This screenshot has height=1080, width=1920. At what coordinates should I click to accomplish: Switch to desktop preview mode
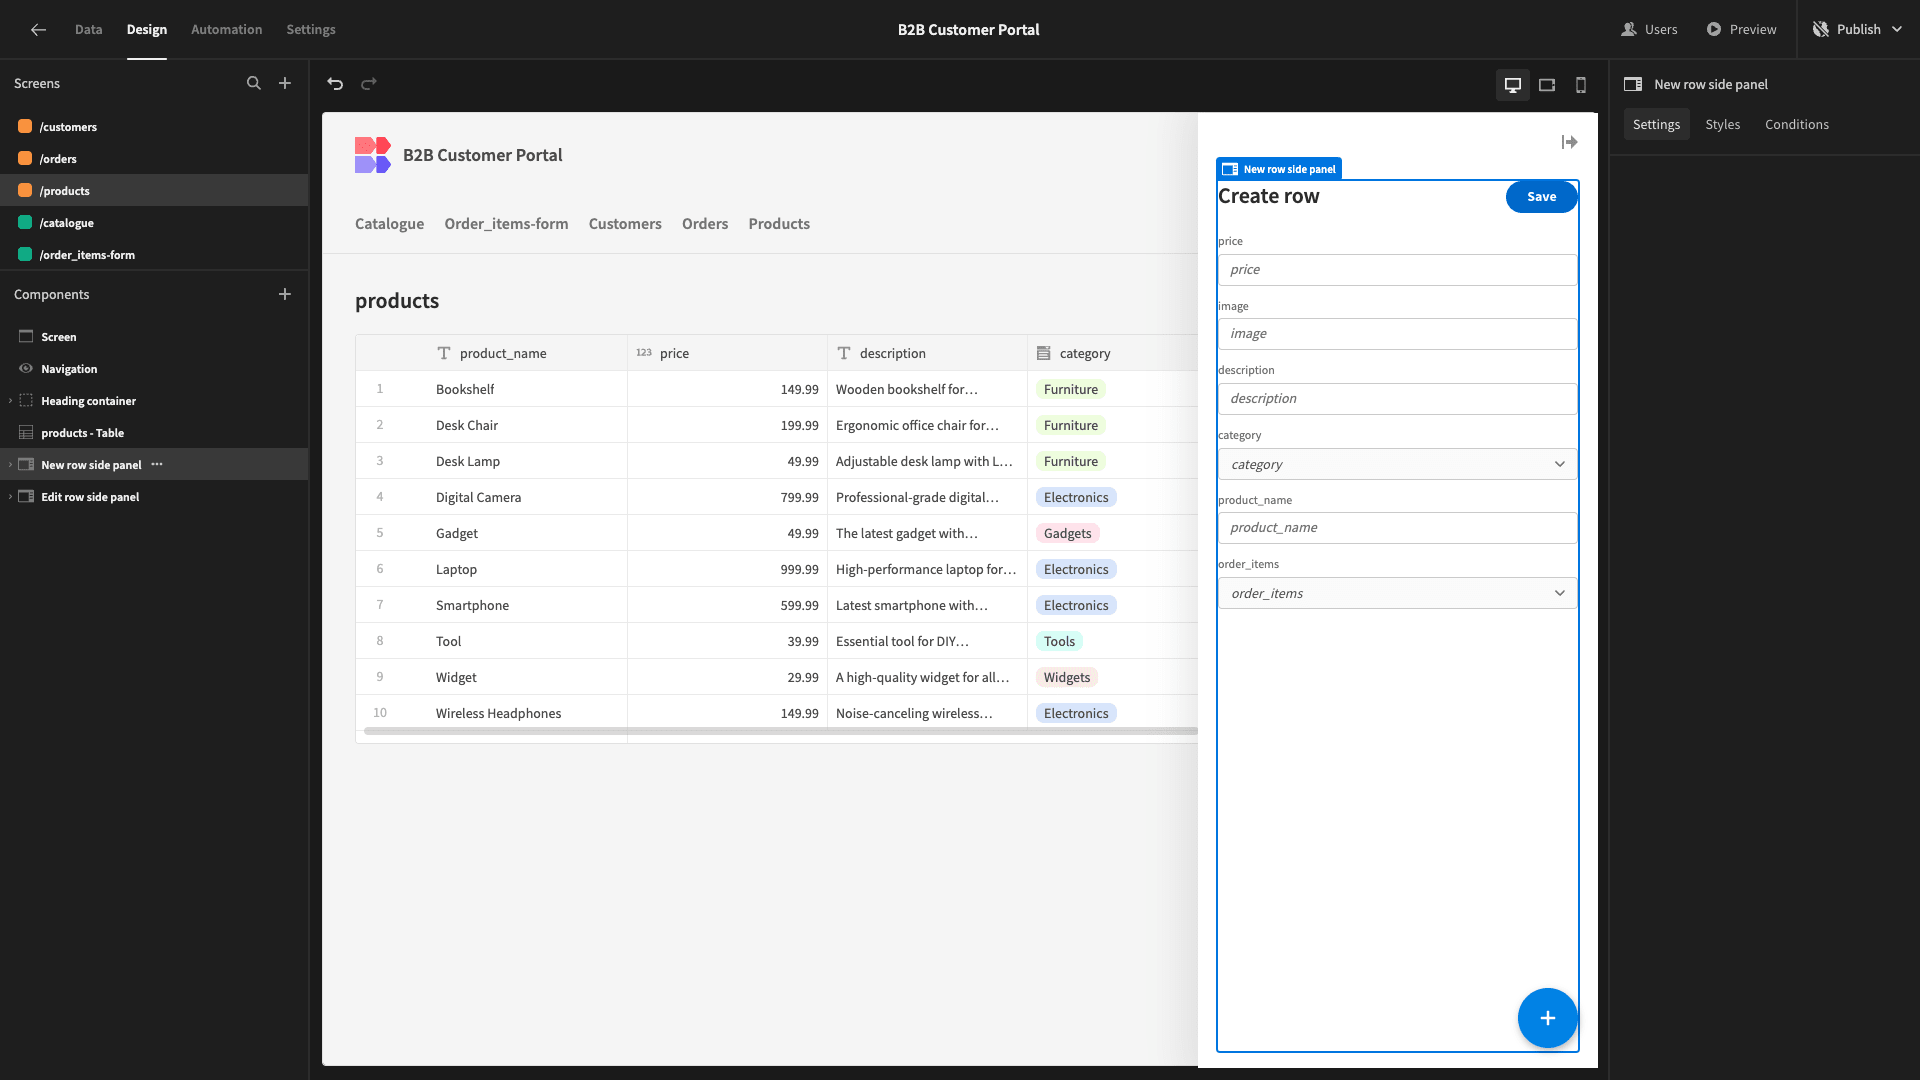pyautogui.click(x=1513, y=85)
